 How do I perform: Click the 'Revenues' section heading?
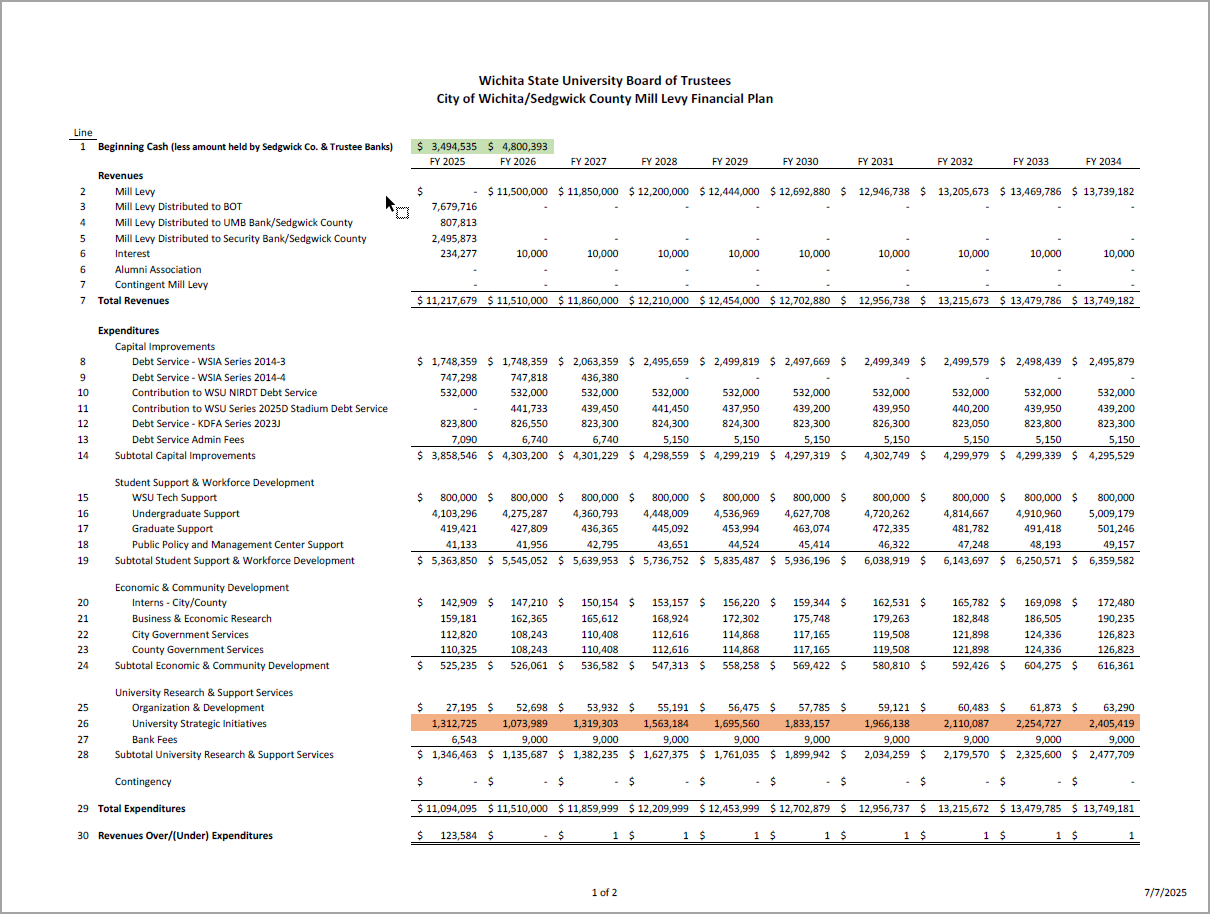pyautogui.click(x=120, y=176)
